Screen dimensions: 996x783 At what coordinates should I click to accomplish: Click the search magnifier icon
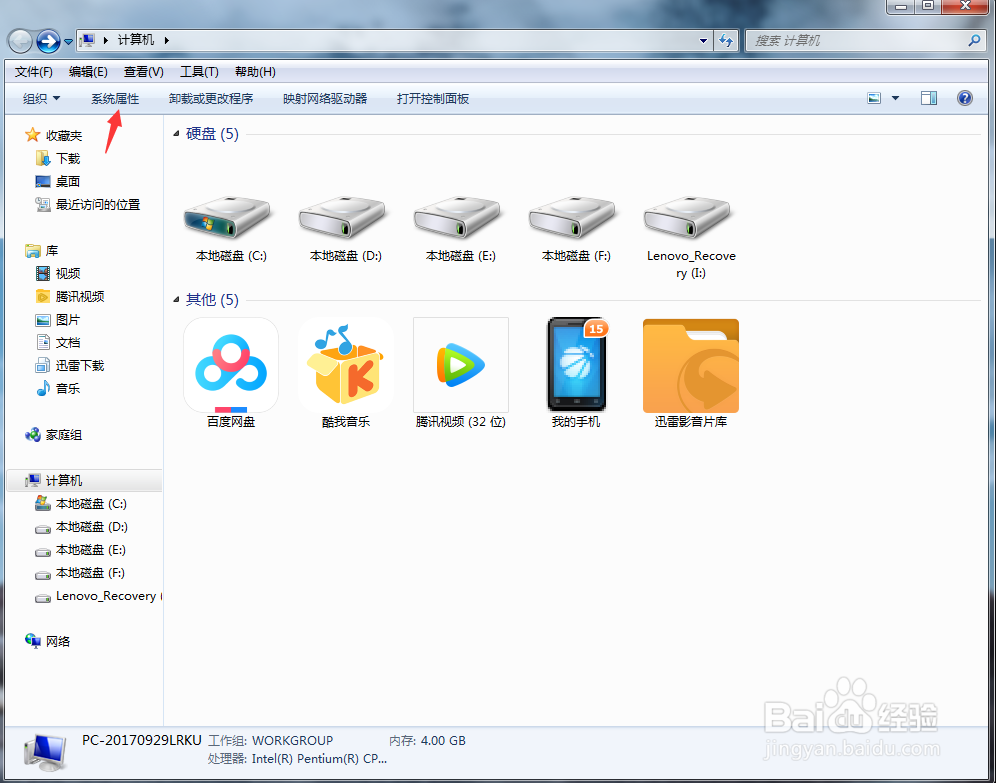point(974,41)
